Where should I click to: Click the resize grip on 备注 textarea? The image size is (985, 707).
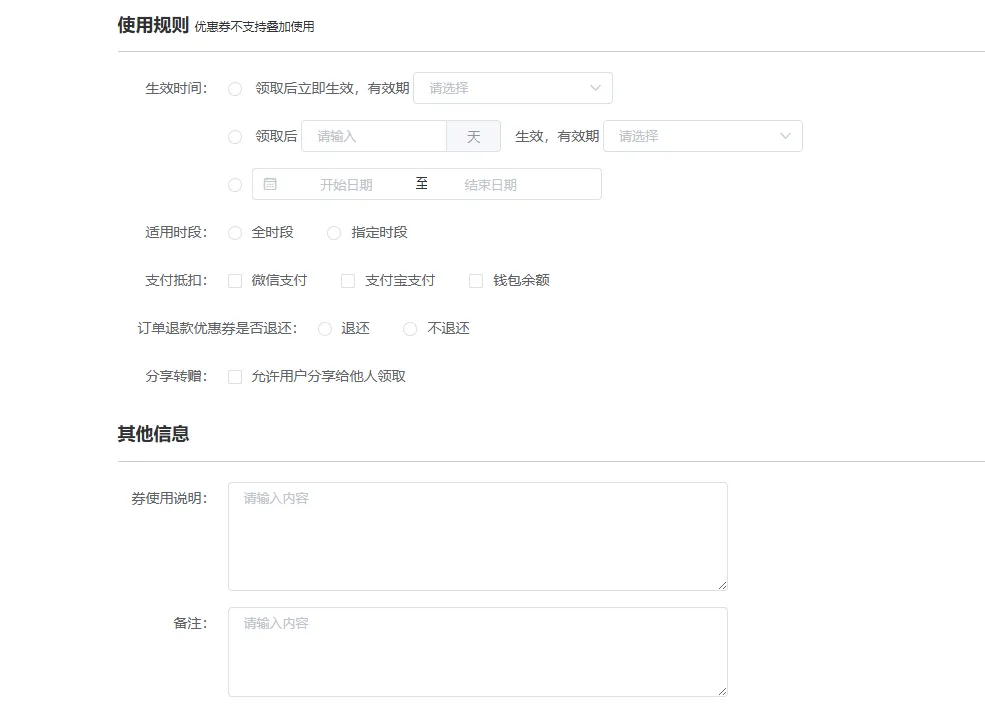point(723,690)
